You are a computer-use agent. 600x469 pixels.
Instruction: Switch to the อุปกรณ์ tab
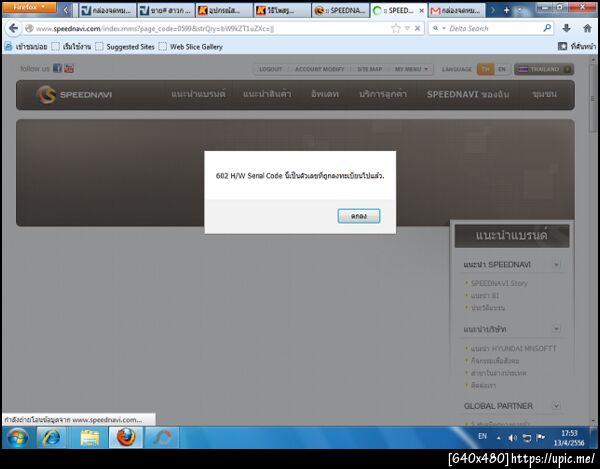[x=224, y=11]
